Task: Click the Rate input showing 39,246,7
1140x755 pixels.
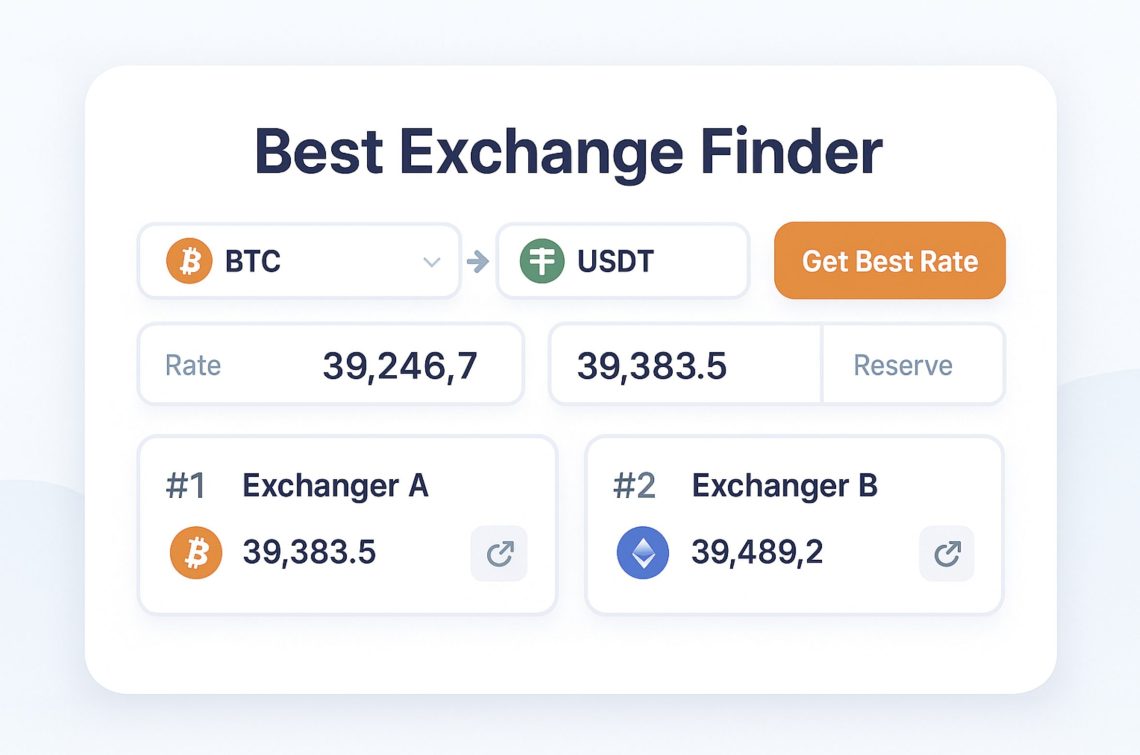Action: [x=330, y=364]
